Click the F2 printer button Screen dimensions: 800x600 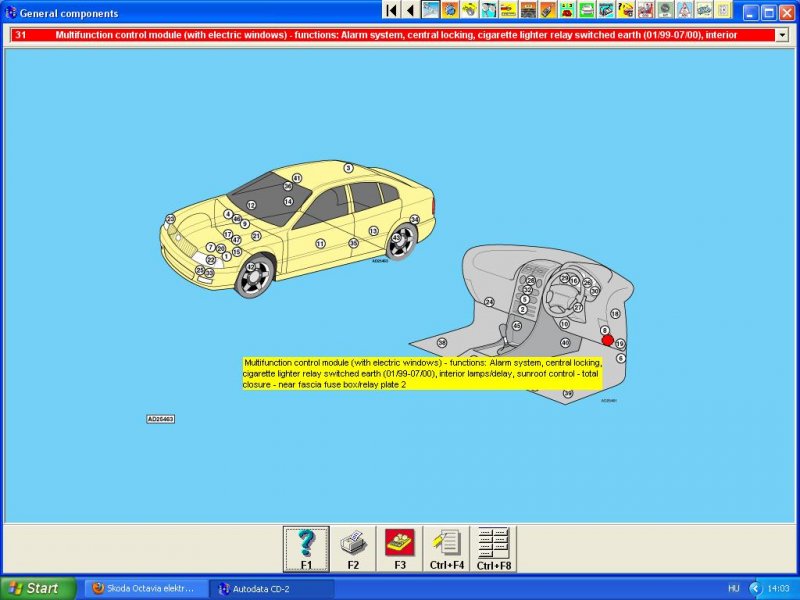click(353, 549)
